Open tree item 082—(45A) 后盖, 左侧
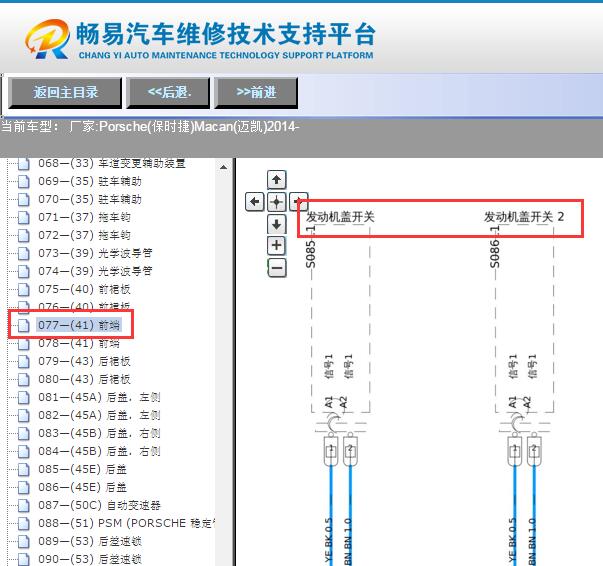603x566 pixels. click(99, 415)
